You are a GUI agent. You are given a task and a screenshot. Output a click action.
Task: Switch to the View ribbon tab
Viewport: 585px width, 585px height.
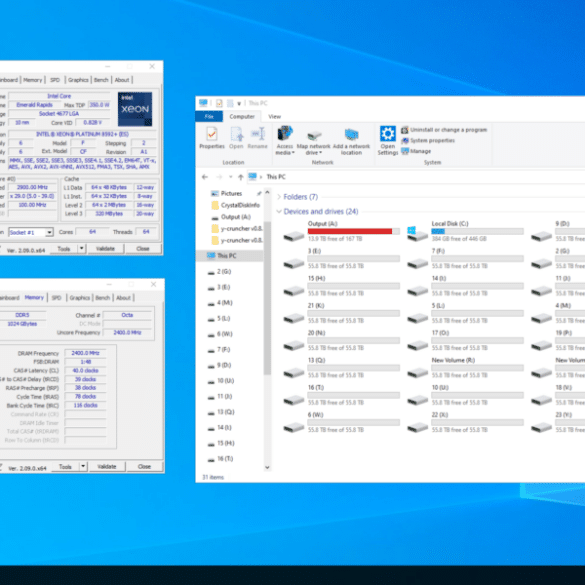pyautogui.click(x=274, y=116)
